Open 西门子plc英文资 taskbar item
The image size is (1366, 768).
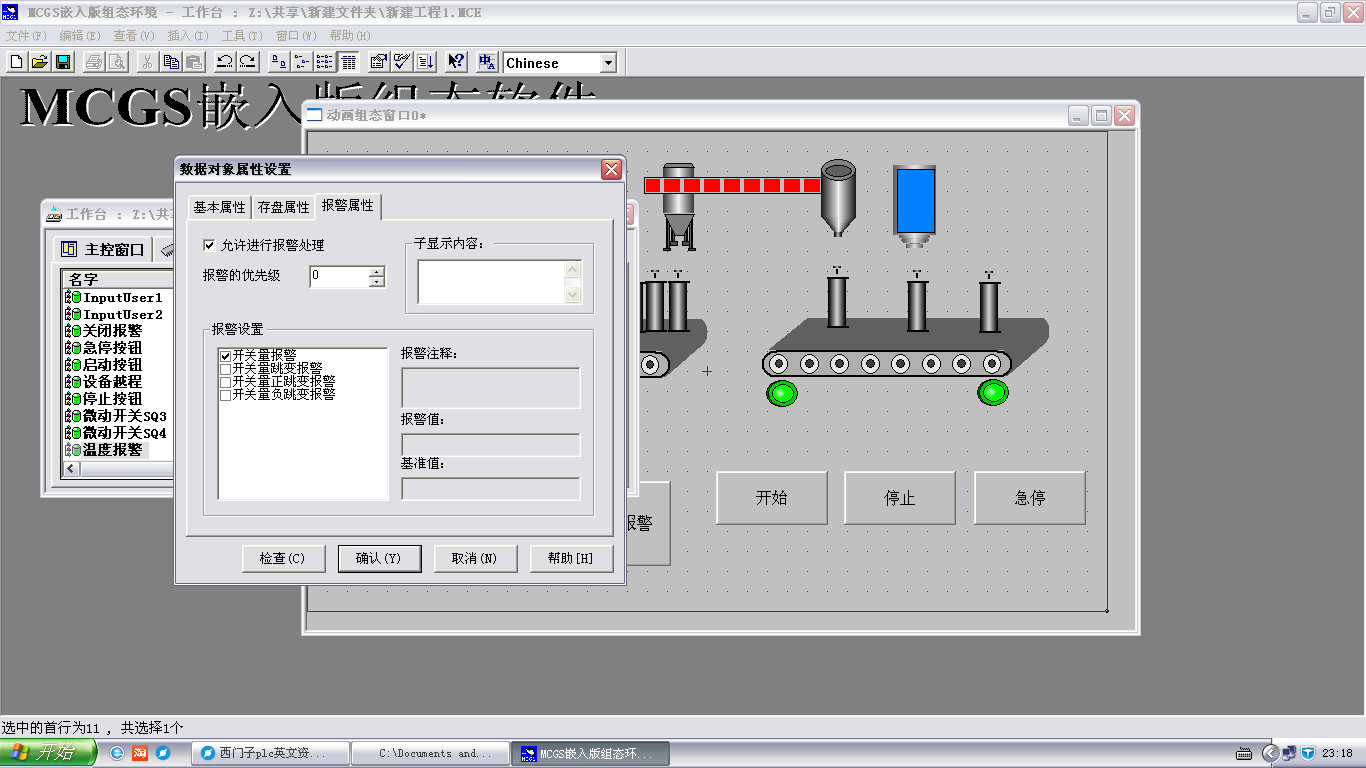pyautogui.click(x=272, y=753)
